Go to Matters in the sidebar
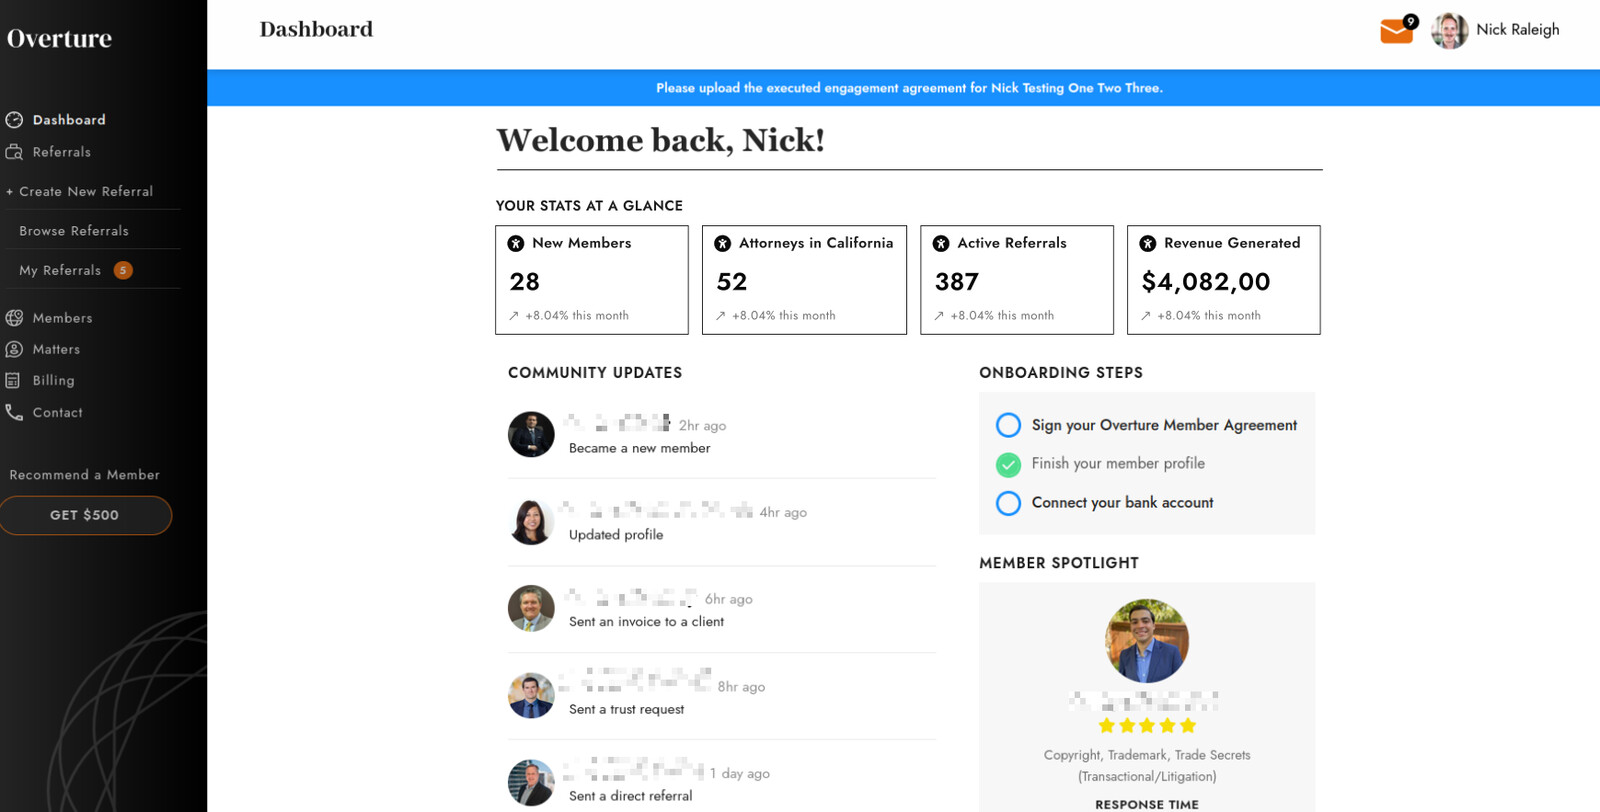 (56, 349)
